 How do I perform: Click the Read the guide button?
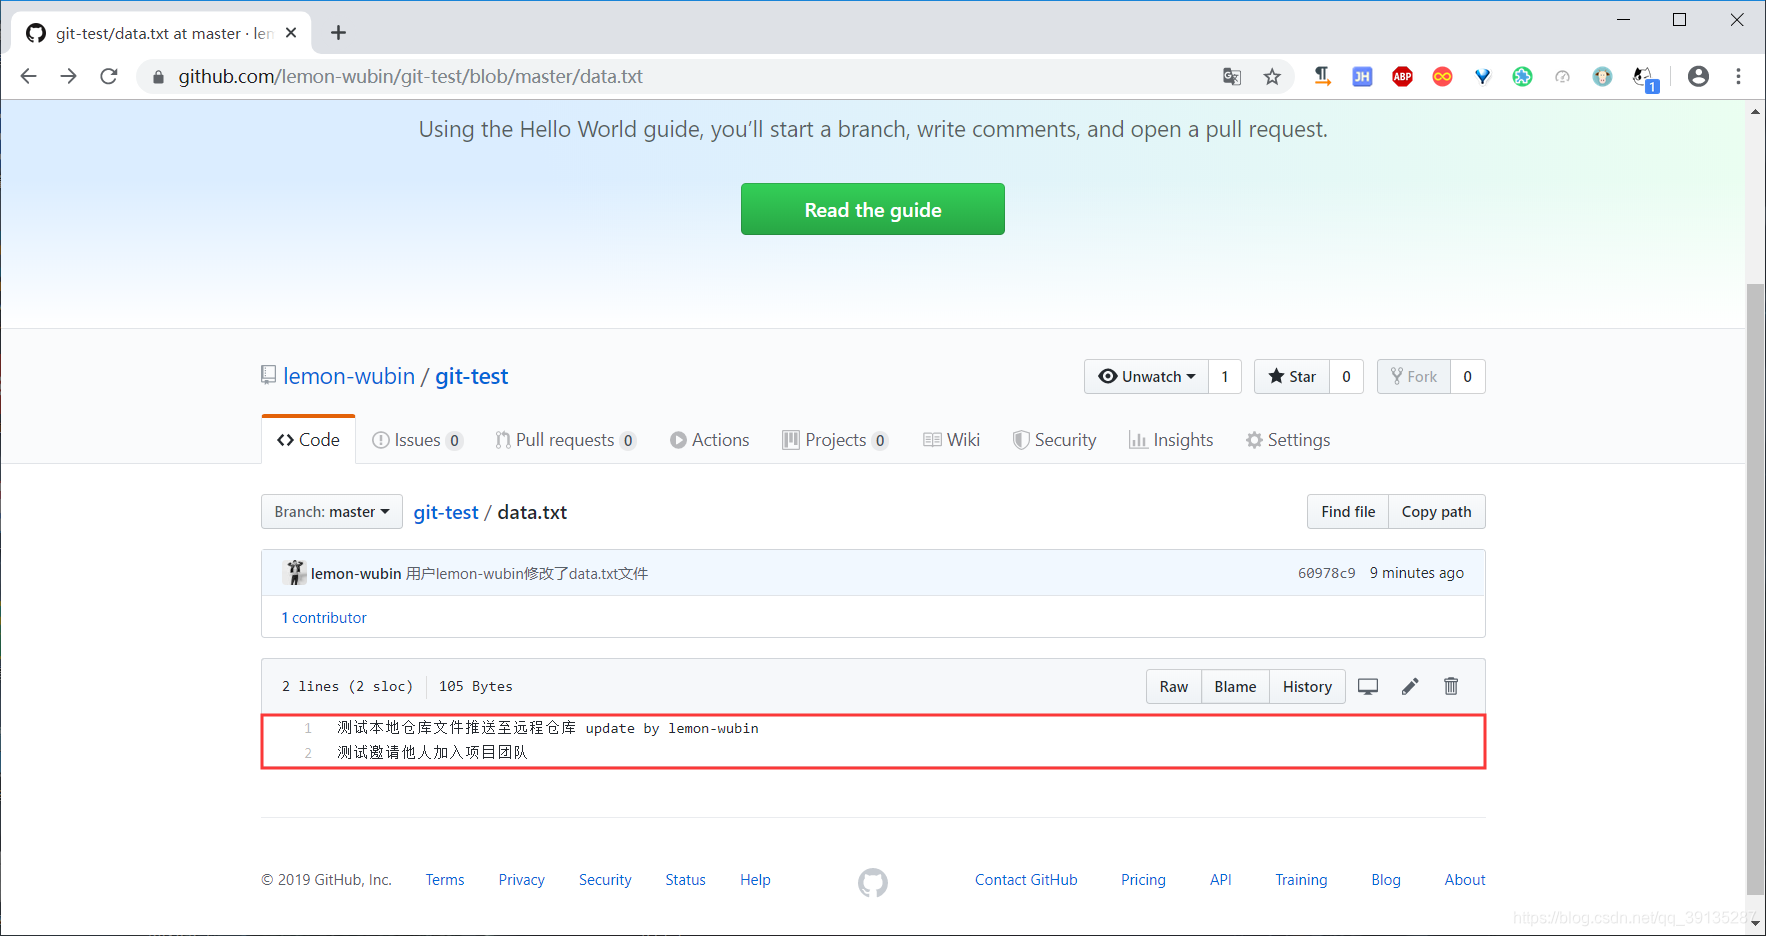pos(873,209)
